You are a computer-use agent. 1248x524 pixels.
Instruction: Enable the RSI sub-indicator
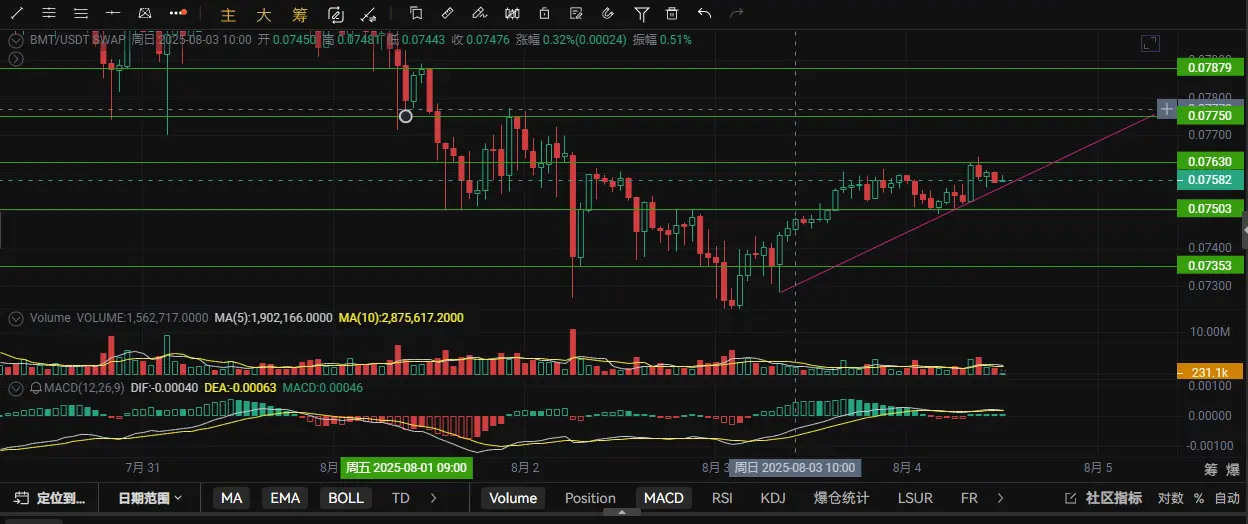[722, 498]
